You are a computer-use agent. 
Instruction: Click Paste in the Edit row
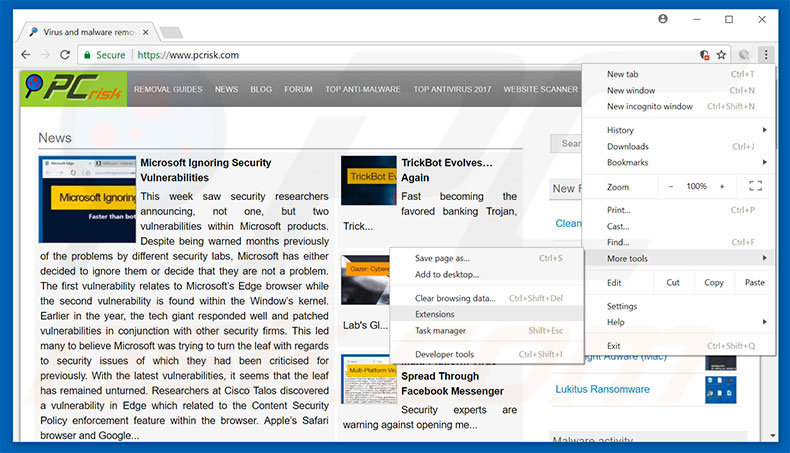tap(755, 283)
